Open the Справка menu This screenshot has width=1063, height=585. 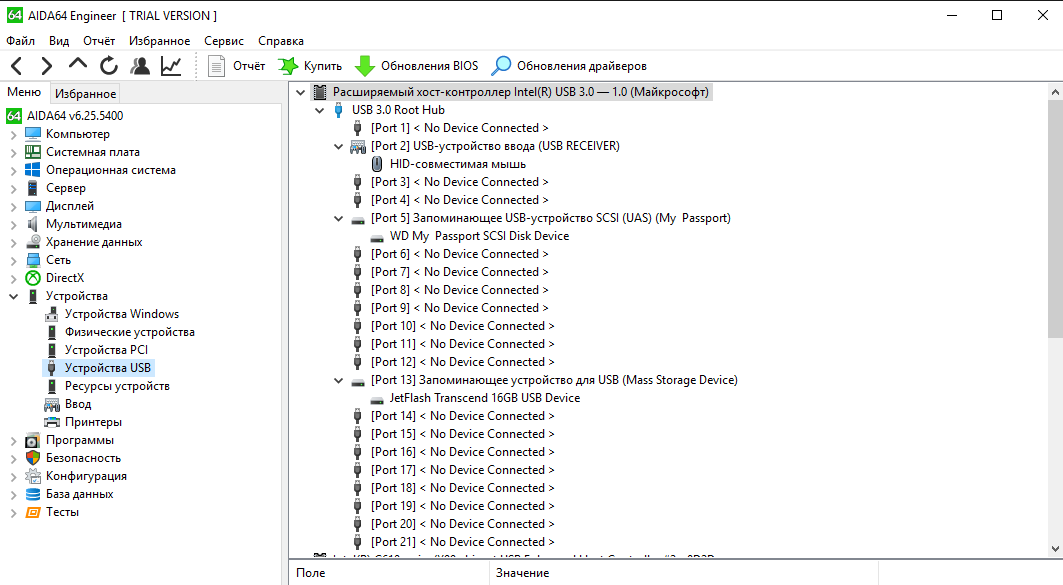click(281, 41)
